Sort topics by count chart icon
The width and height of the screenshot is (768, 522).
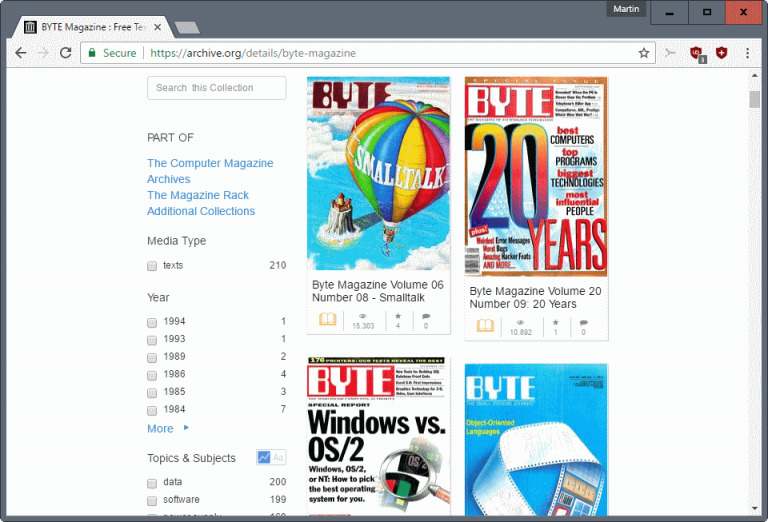[264, 457]
